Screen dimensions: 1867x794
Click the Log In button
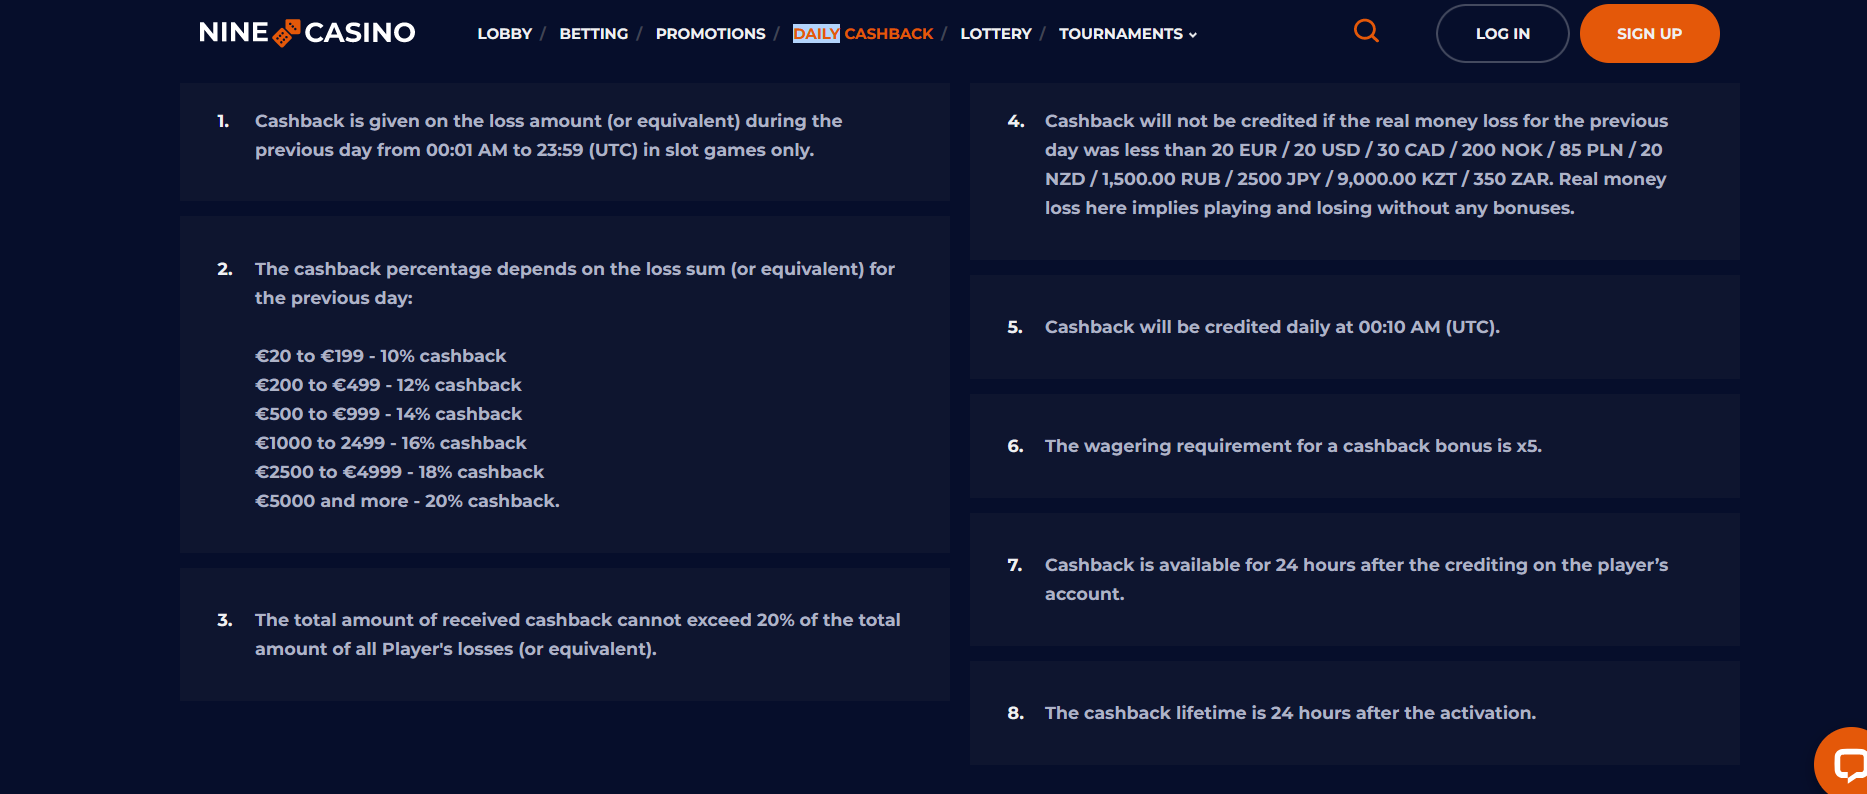(1502, 33)
